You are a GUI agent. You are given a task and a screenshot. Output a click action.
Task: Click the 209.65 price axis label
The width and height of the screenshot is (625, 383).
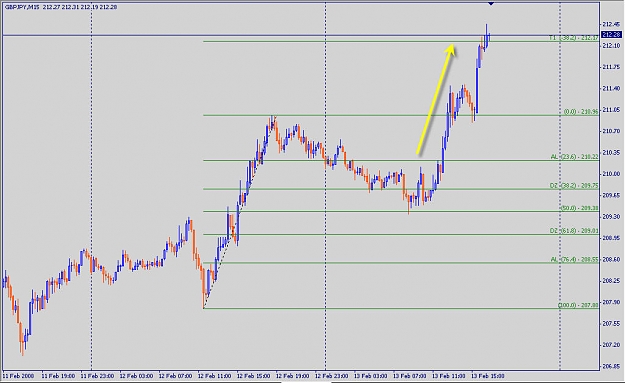(611, 195)
